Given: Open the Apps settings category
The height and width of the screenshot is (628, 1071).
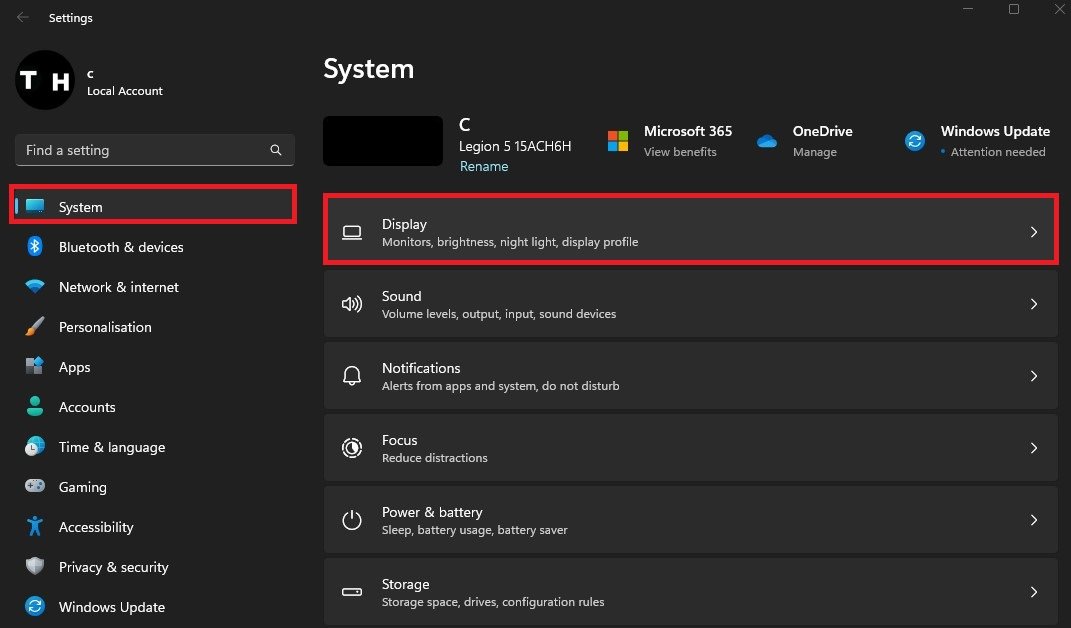Looking at the screenshot, I should pyautogui.click(x=75, y=367).
